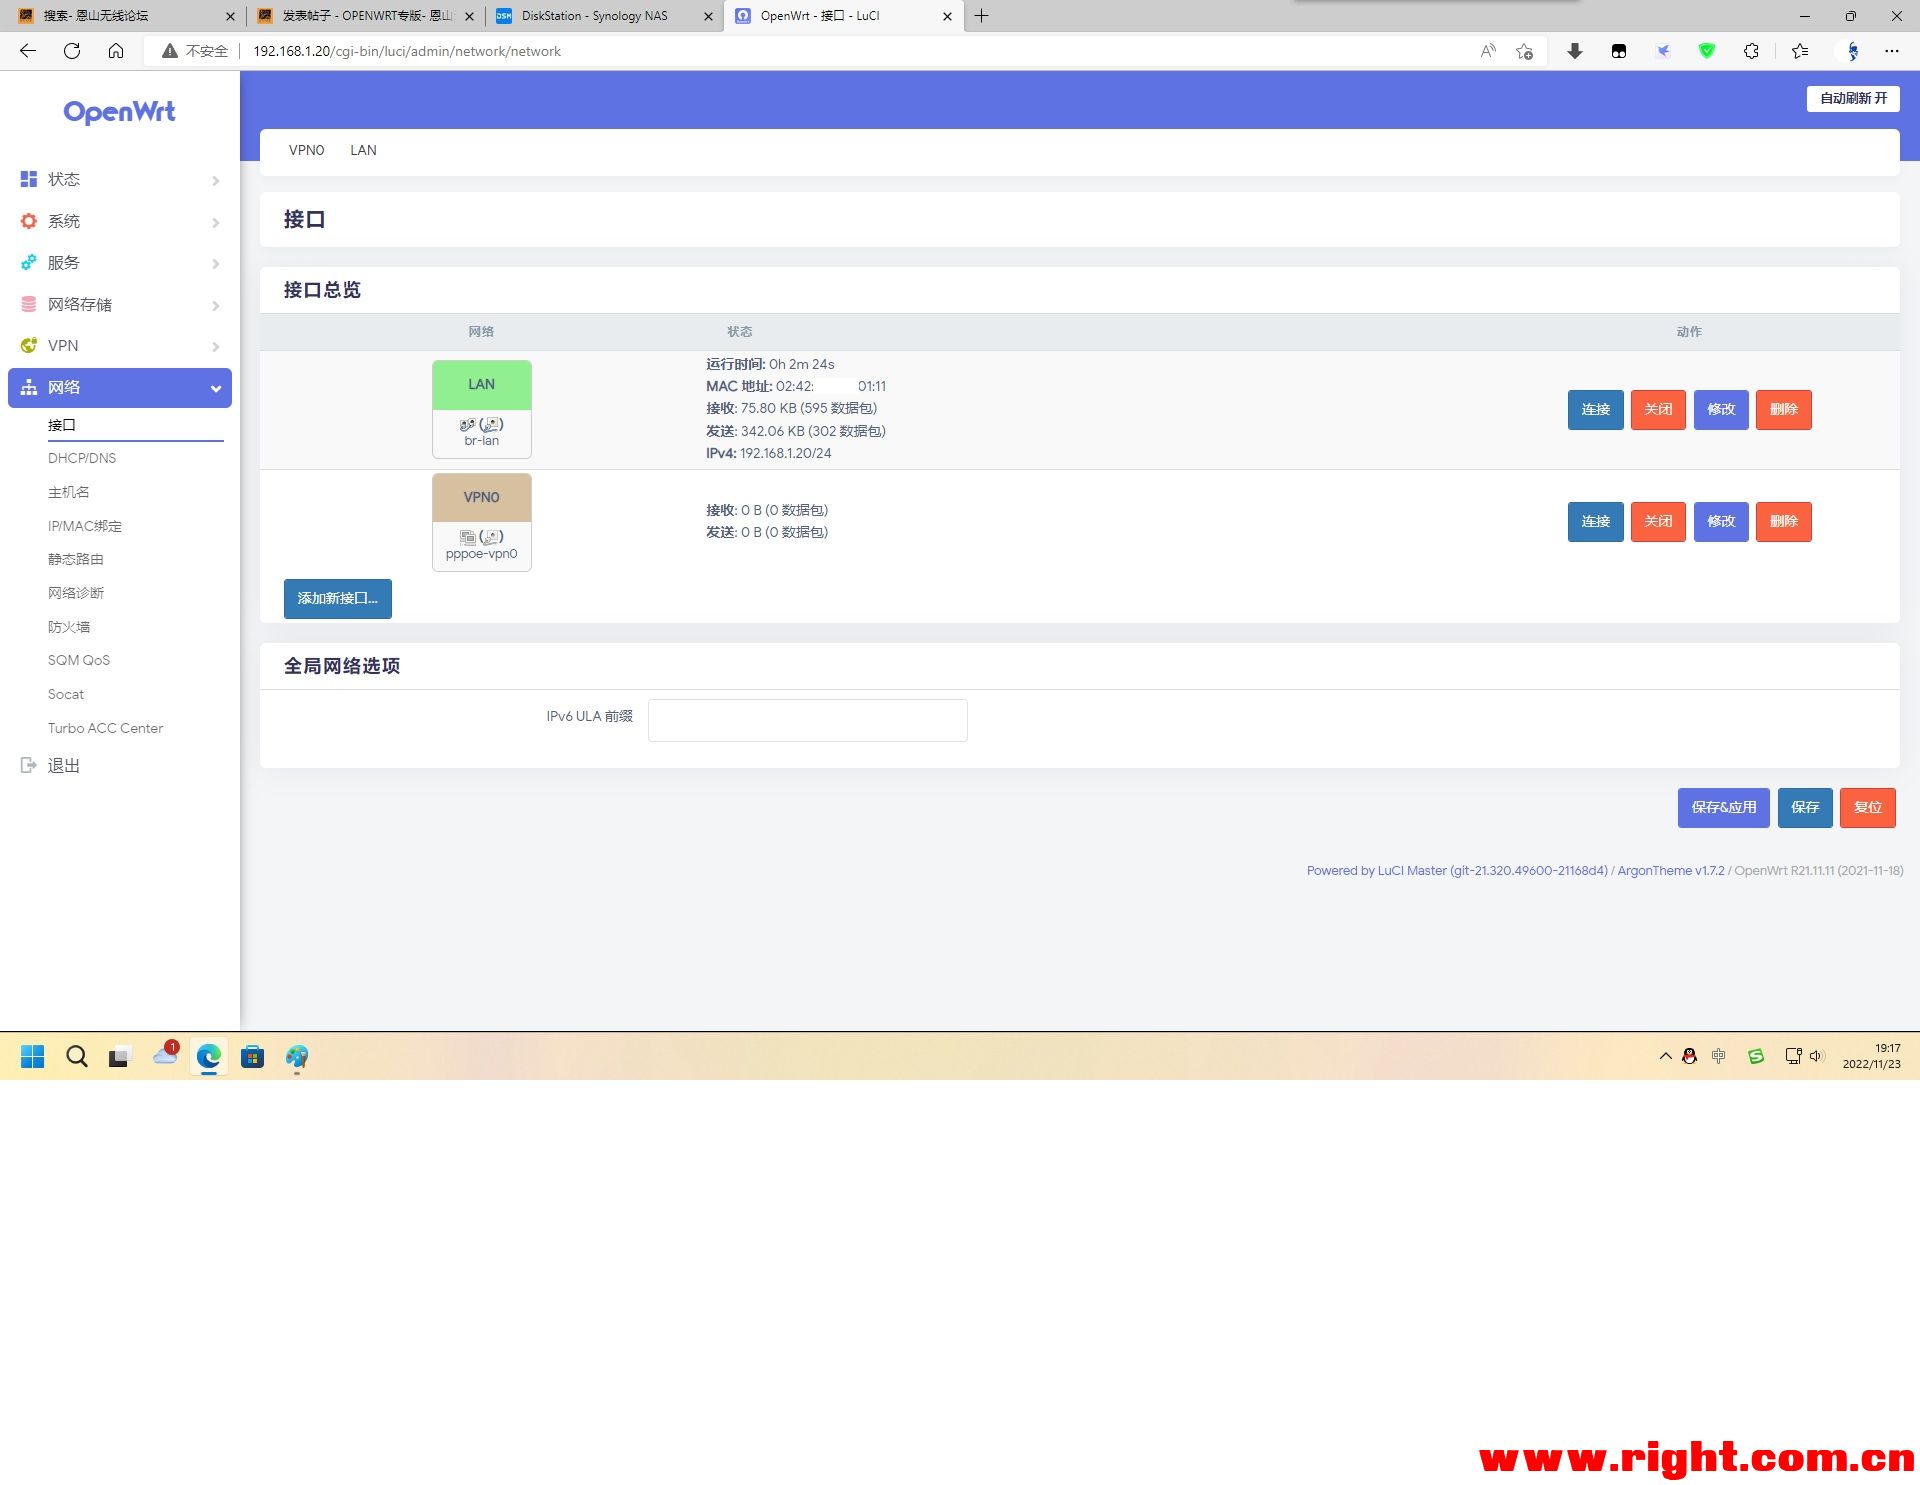Viewport: 1920px width, 1485px height.
Task: Expand the VPN menu chevron
Action: tap(216, 346)
